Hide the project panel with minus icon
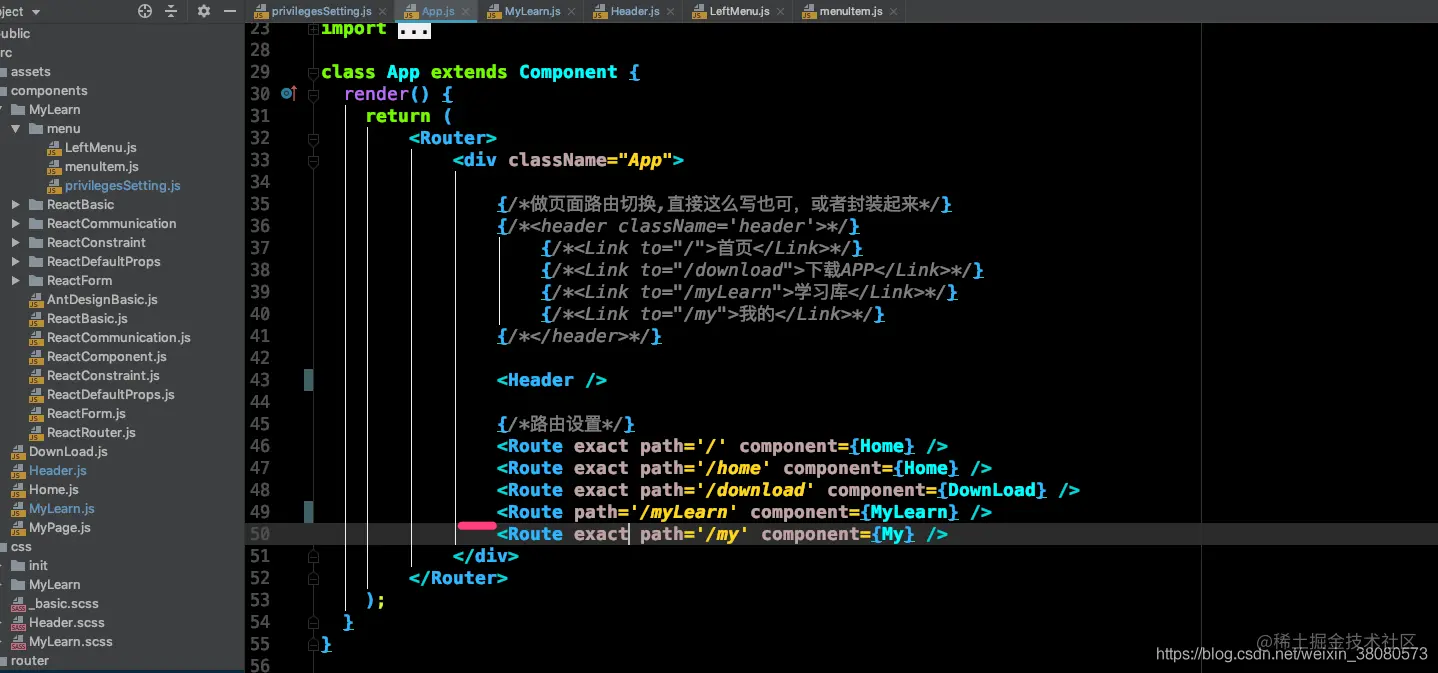 pos(230,11)
